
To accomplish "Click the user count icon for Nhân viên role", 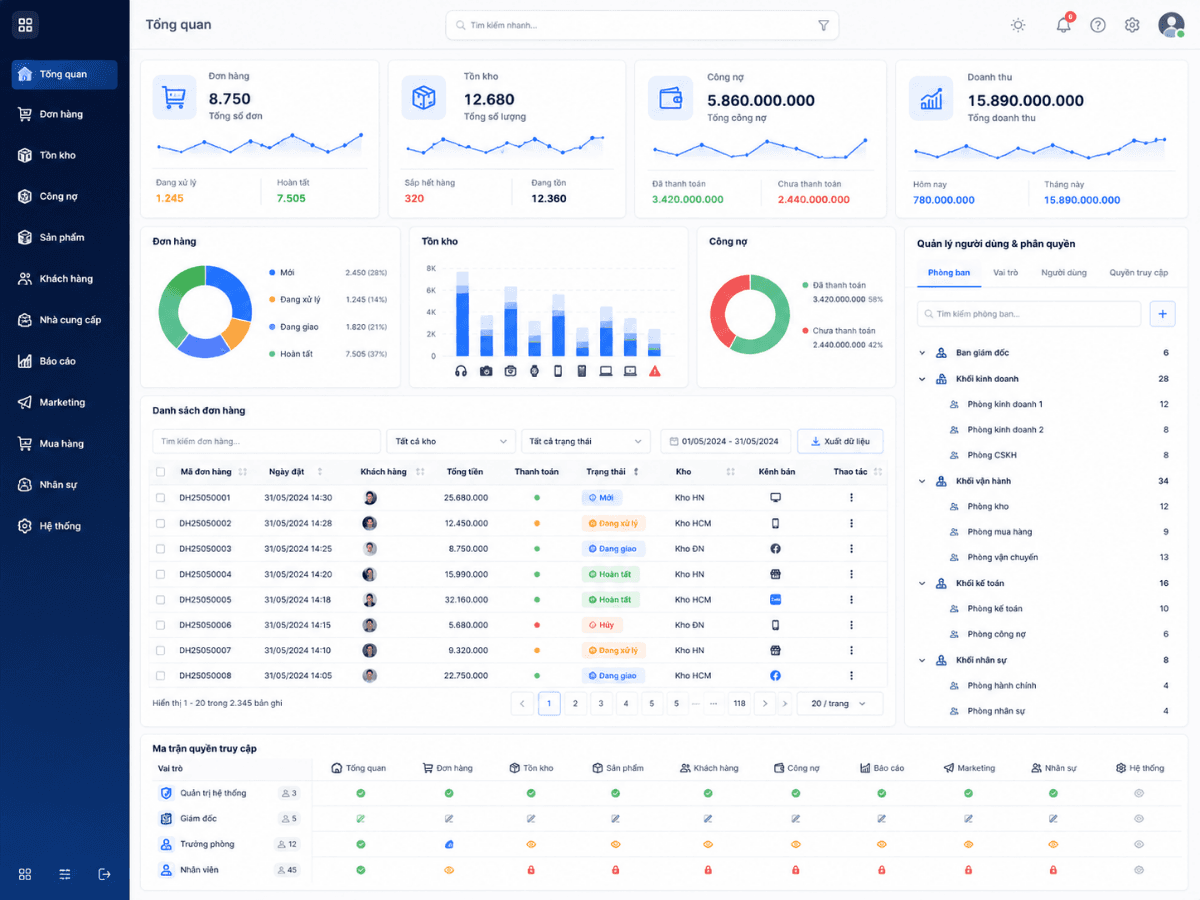I will [x=281, y=870].
